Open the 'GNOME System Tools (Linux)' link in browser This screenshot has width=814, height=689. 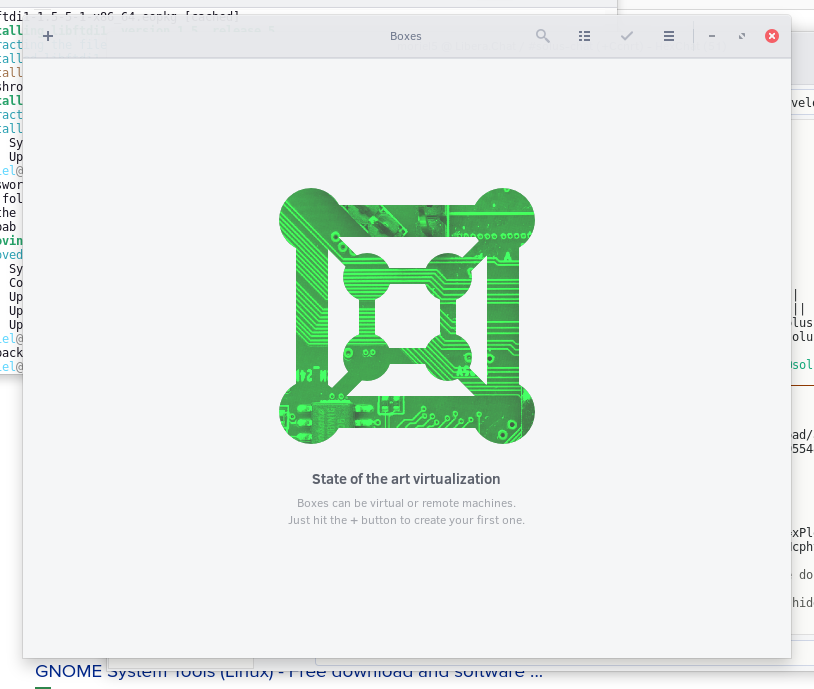pyautogui.click(x=289, y=672)
